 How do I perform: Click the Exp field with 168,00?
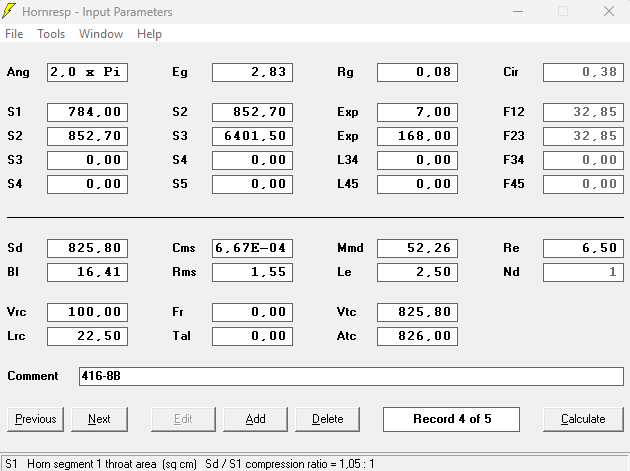pyautogui.click(x=417, y=136)
